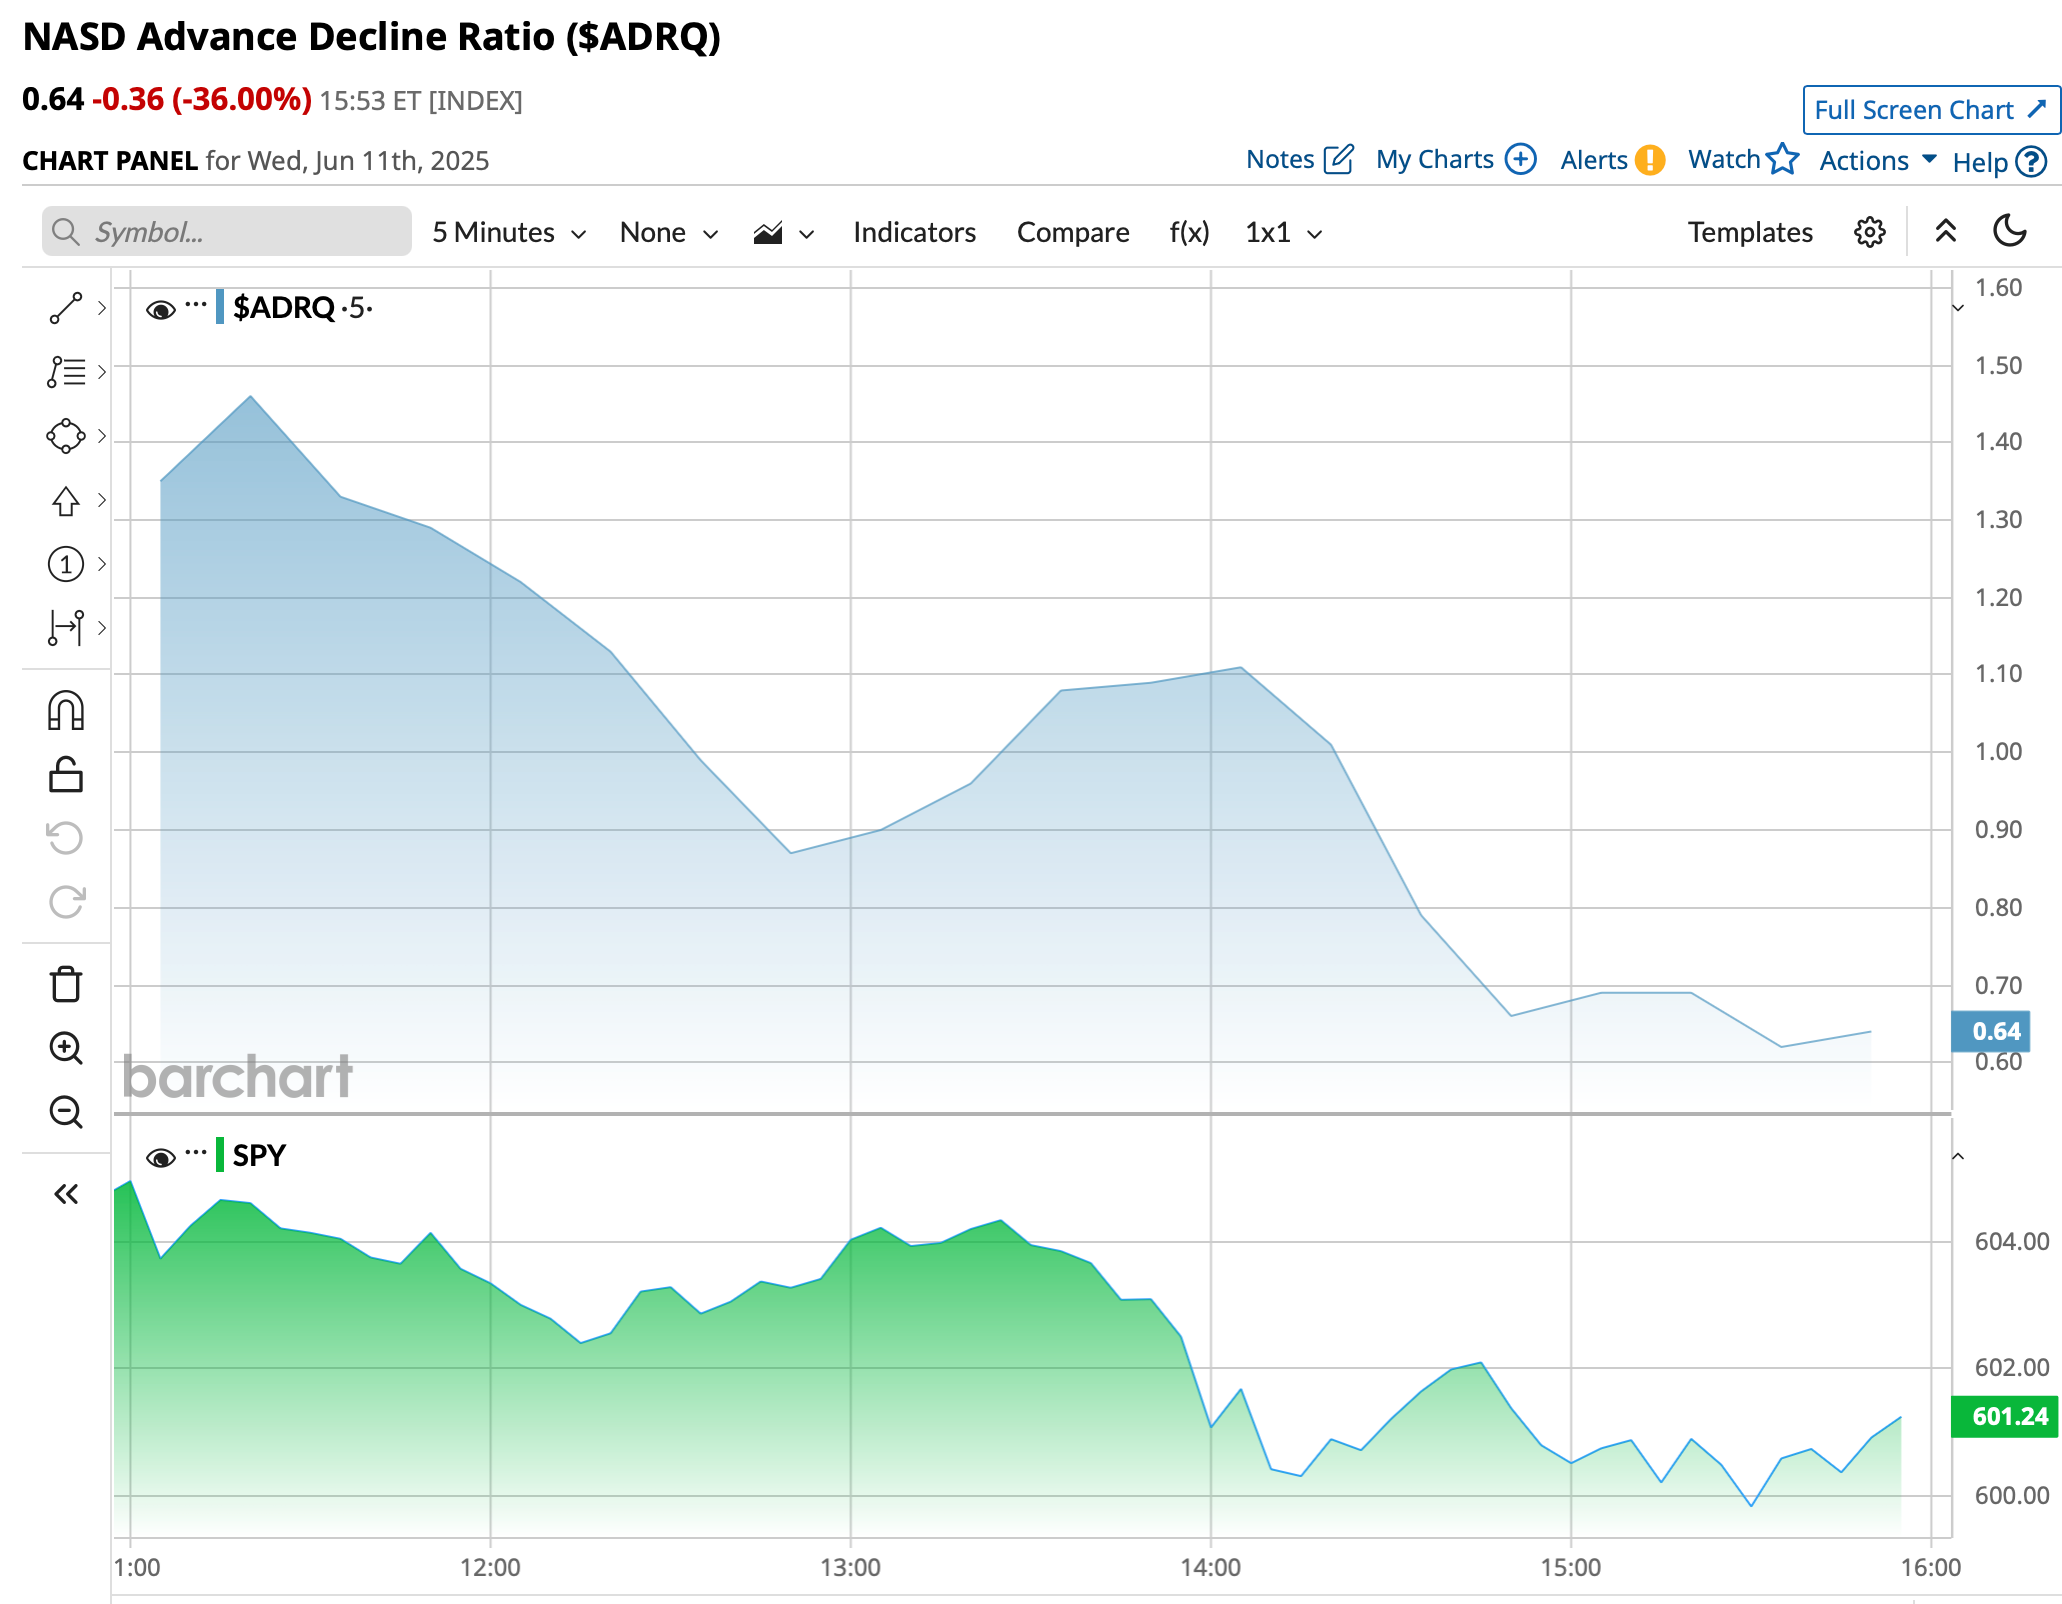The width and height of the screenshot is (2062, 1604).
Task: Open chart settings gear icon
Action: pyautogui.click(x=1869, y=232)
